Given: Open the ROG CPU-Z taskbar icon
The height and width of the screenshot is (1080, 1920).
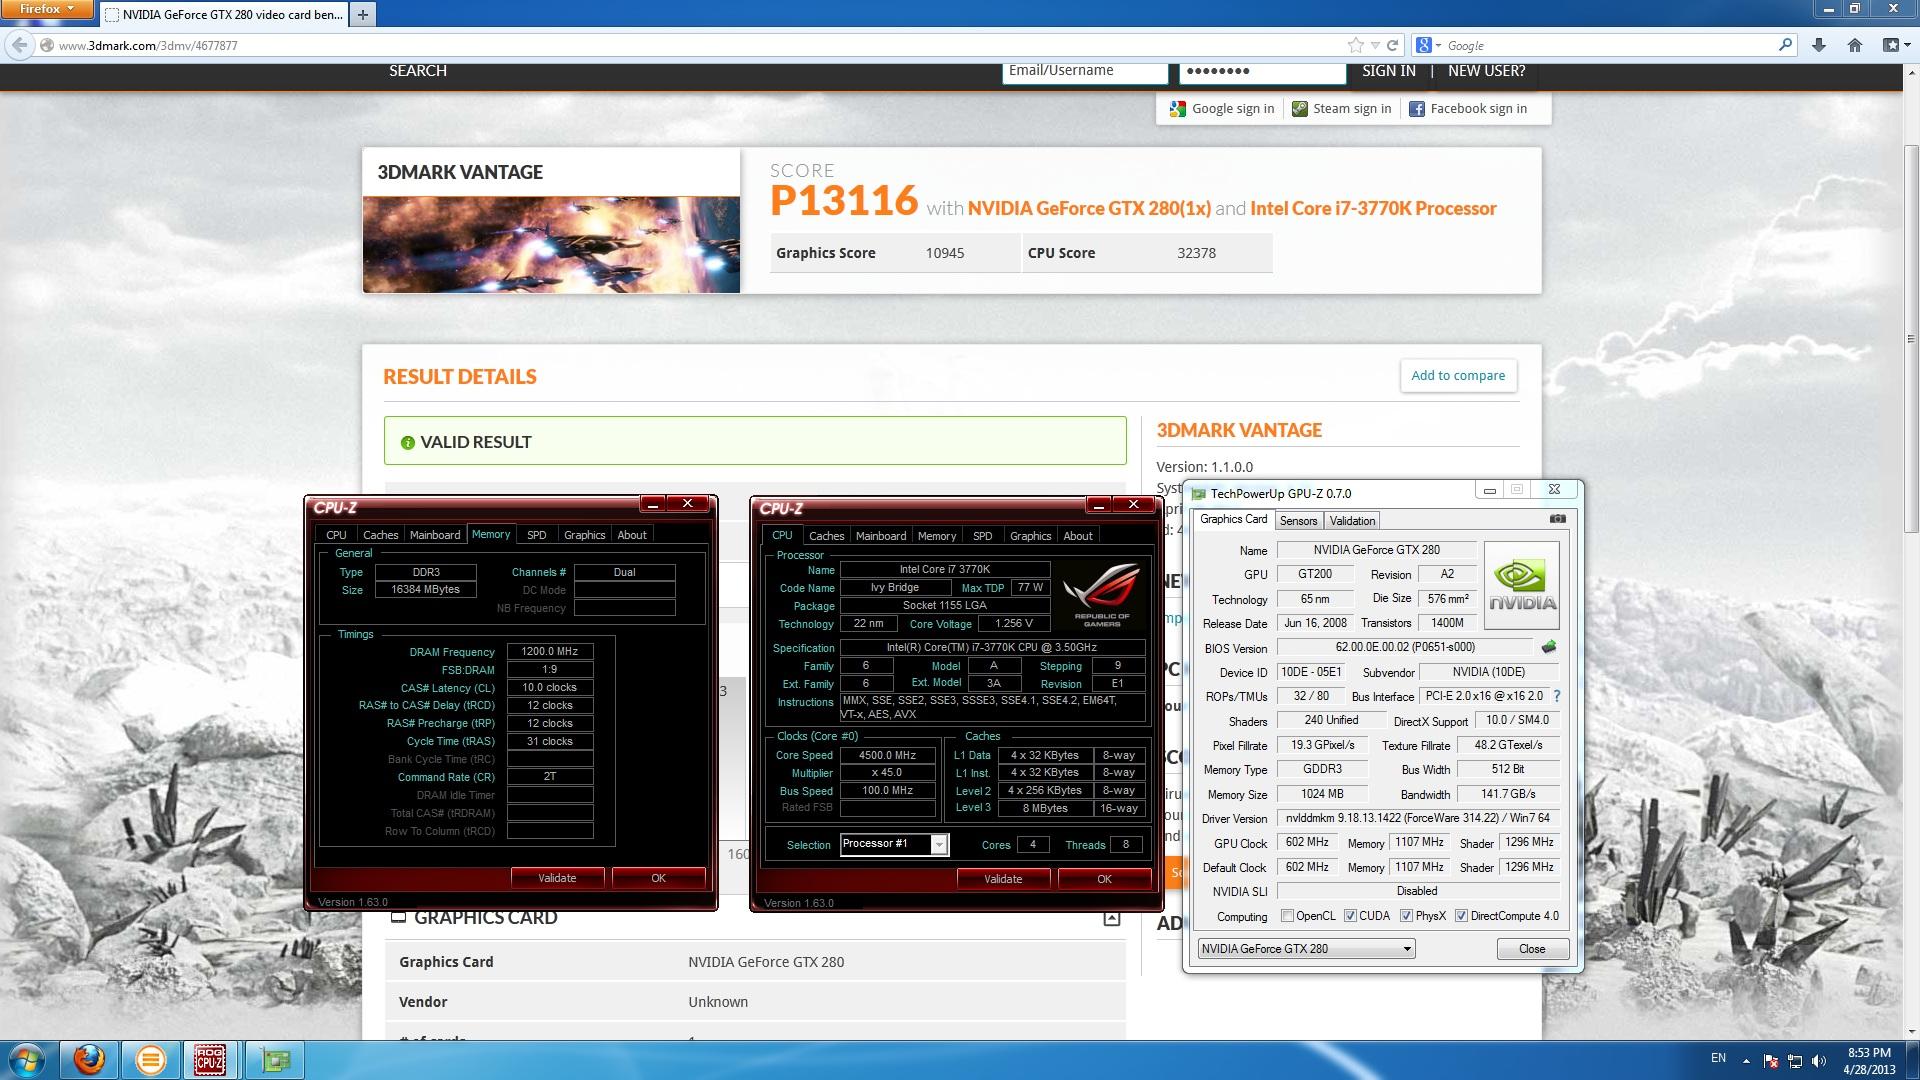Looking at the screenshot, I should (x=210, y=1060).
